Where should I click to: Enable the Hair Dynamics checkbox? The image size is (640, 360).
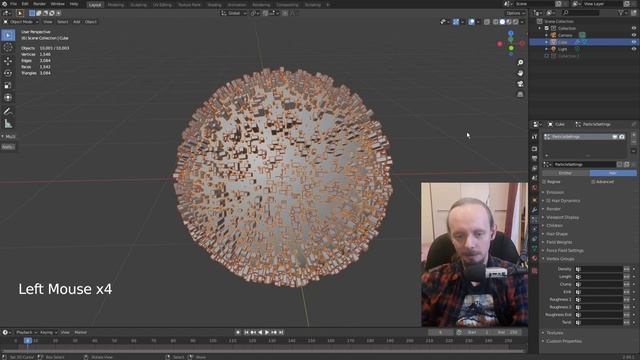(548, 201)
